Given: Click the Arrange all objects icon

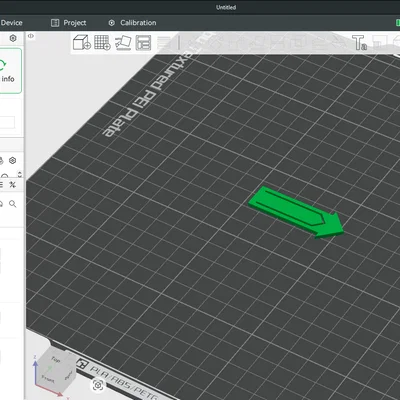Looking at the screenshot, I should [x=143, y=43].
